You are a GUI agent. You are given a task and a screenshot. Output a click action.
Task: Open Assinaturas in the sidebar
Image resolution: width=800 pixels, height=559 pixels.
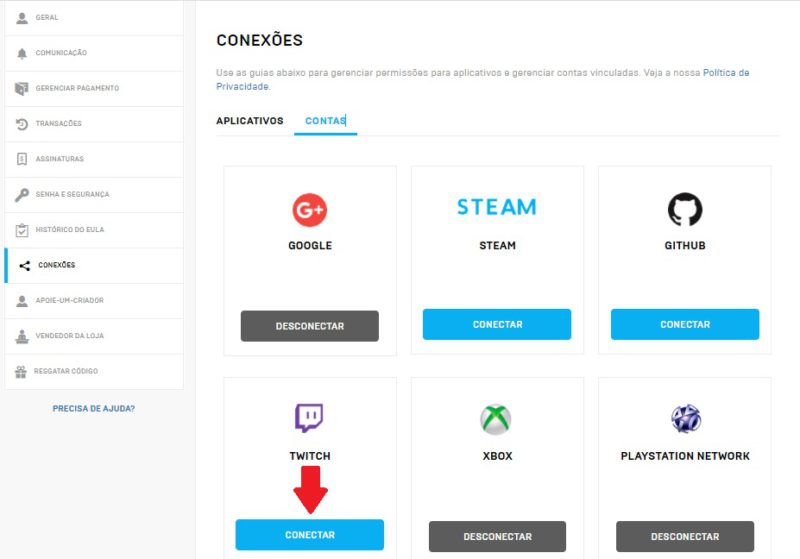point(94,159)
